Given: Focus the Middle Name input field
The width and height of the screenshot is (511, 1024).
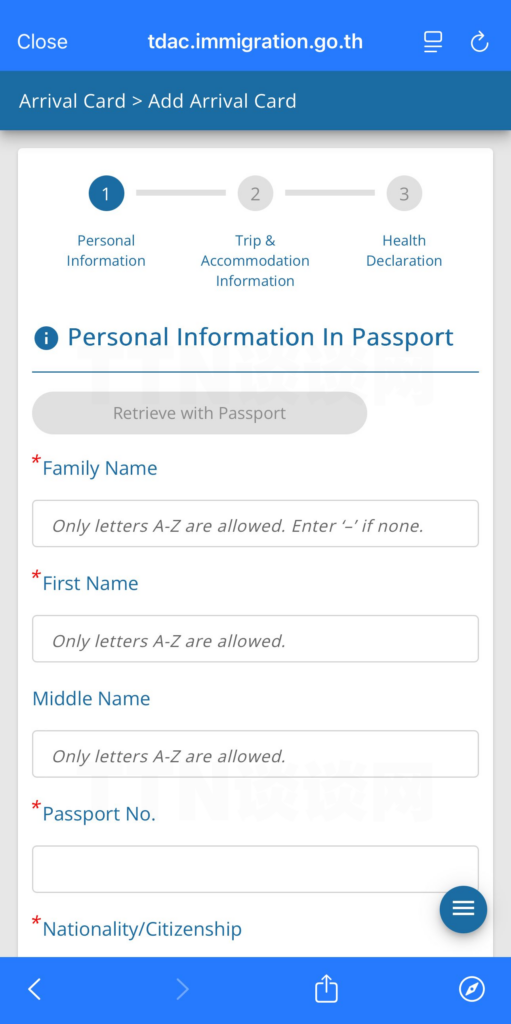Looking at the screenshot, I should pyautogui.click(x=256, y=754).
